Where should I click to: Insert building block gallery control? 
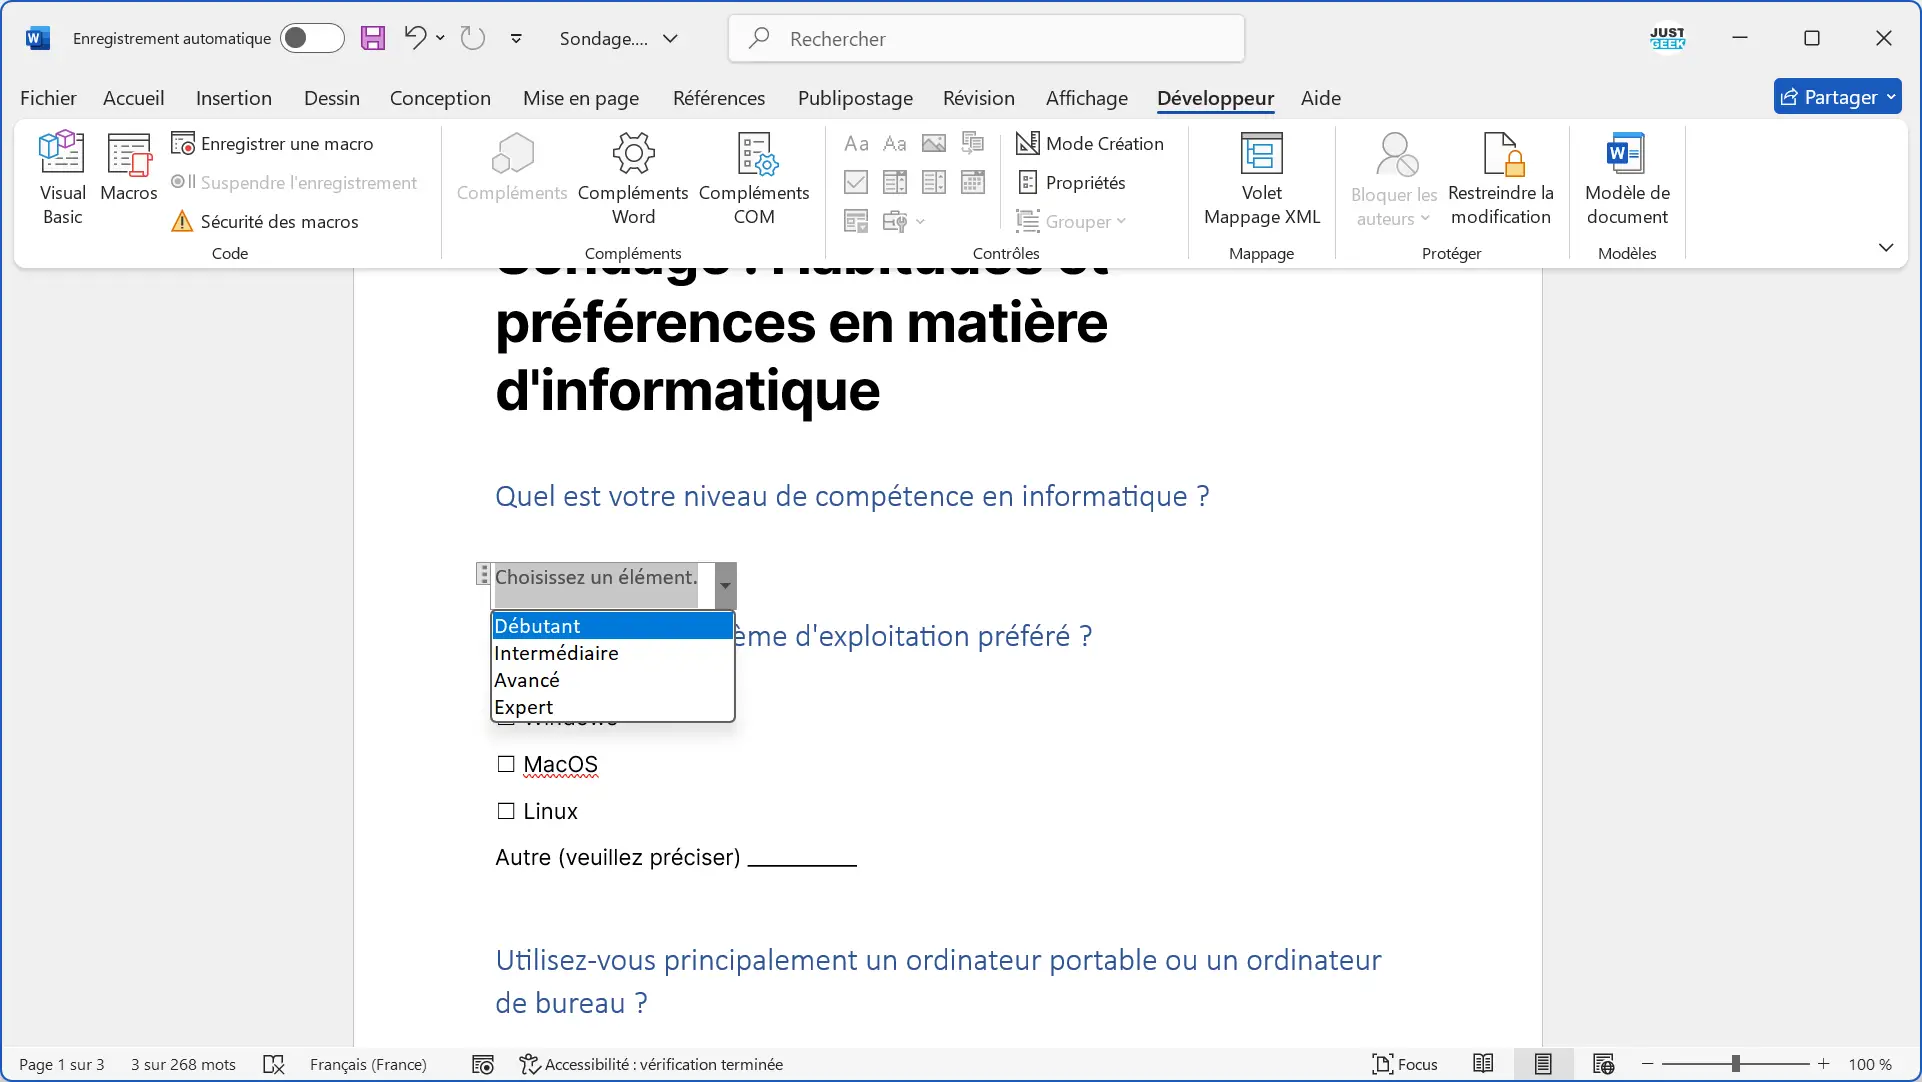[x=973, y=143]
